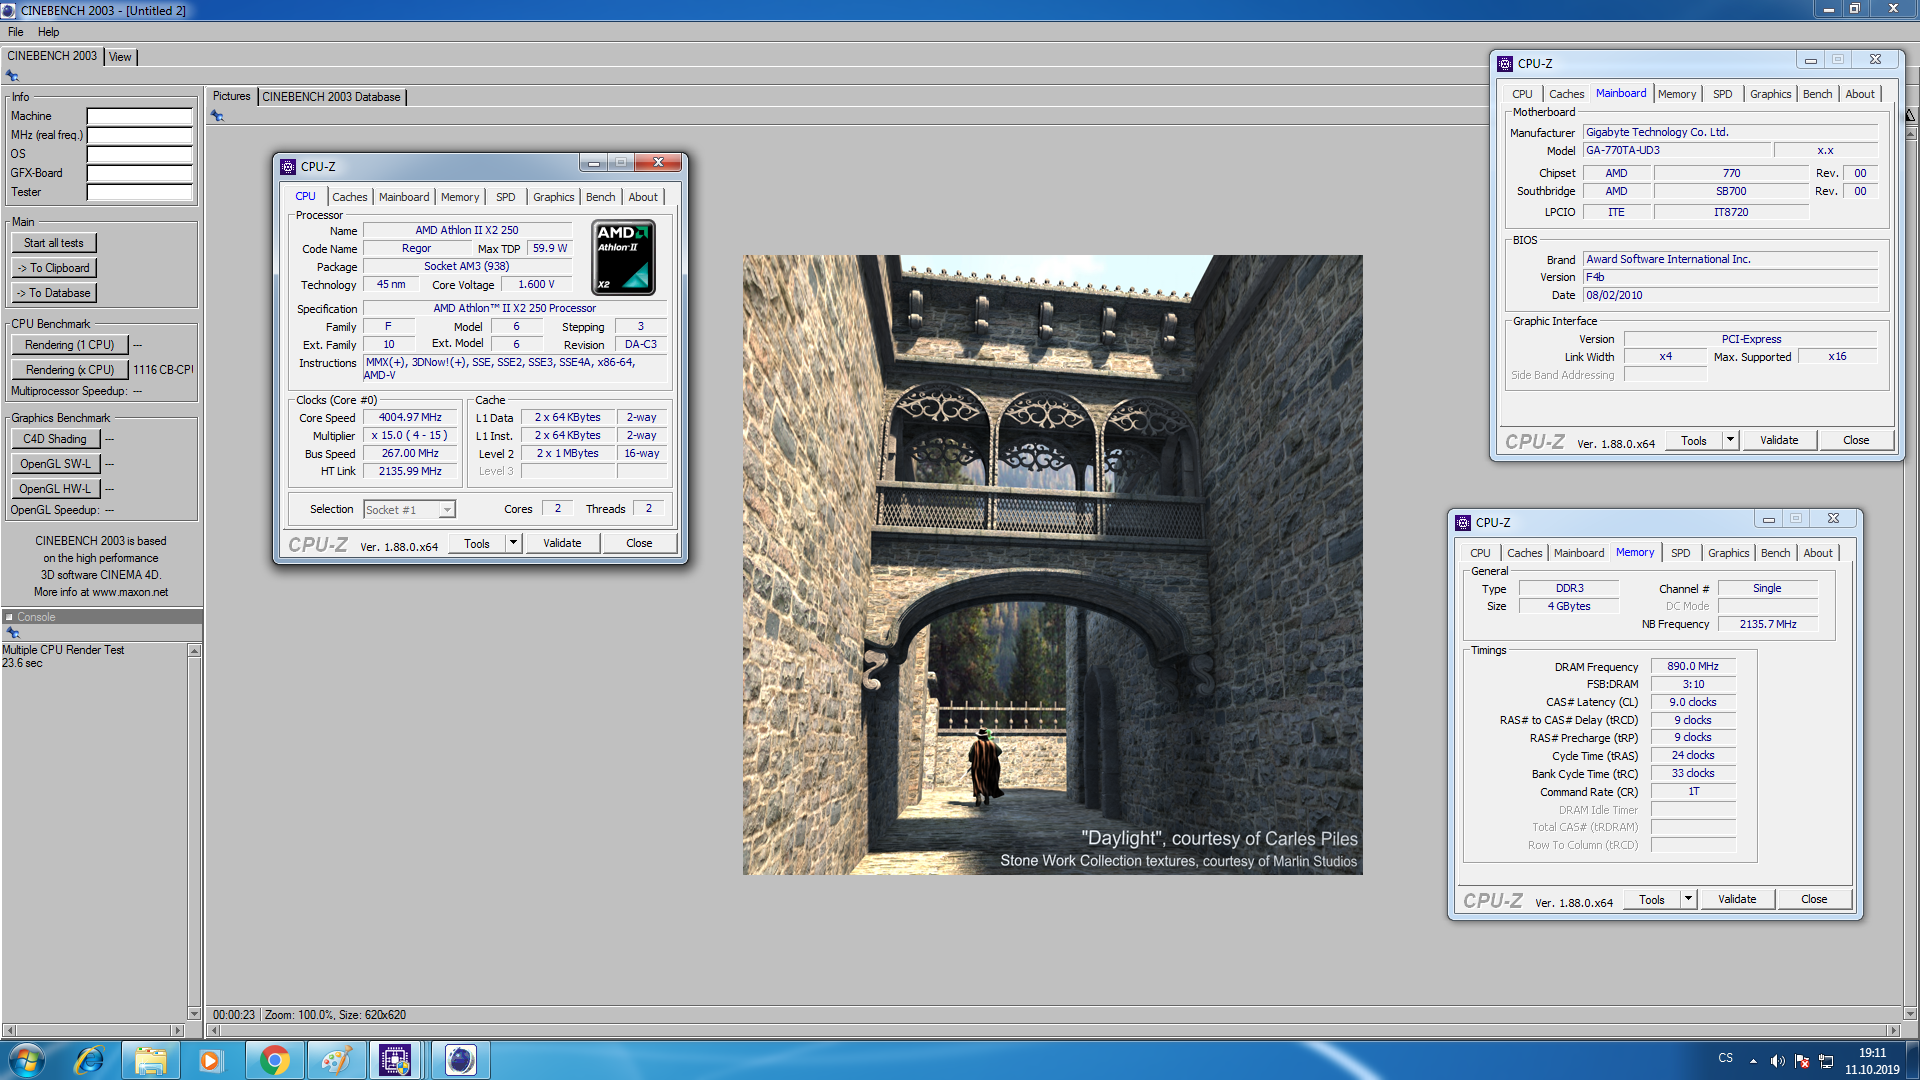The height and width of the screenshot is (1080, 1920).
Task: Switch to CPU-Z taskbar icon
Action: (x=396, y=1060)
